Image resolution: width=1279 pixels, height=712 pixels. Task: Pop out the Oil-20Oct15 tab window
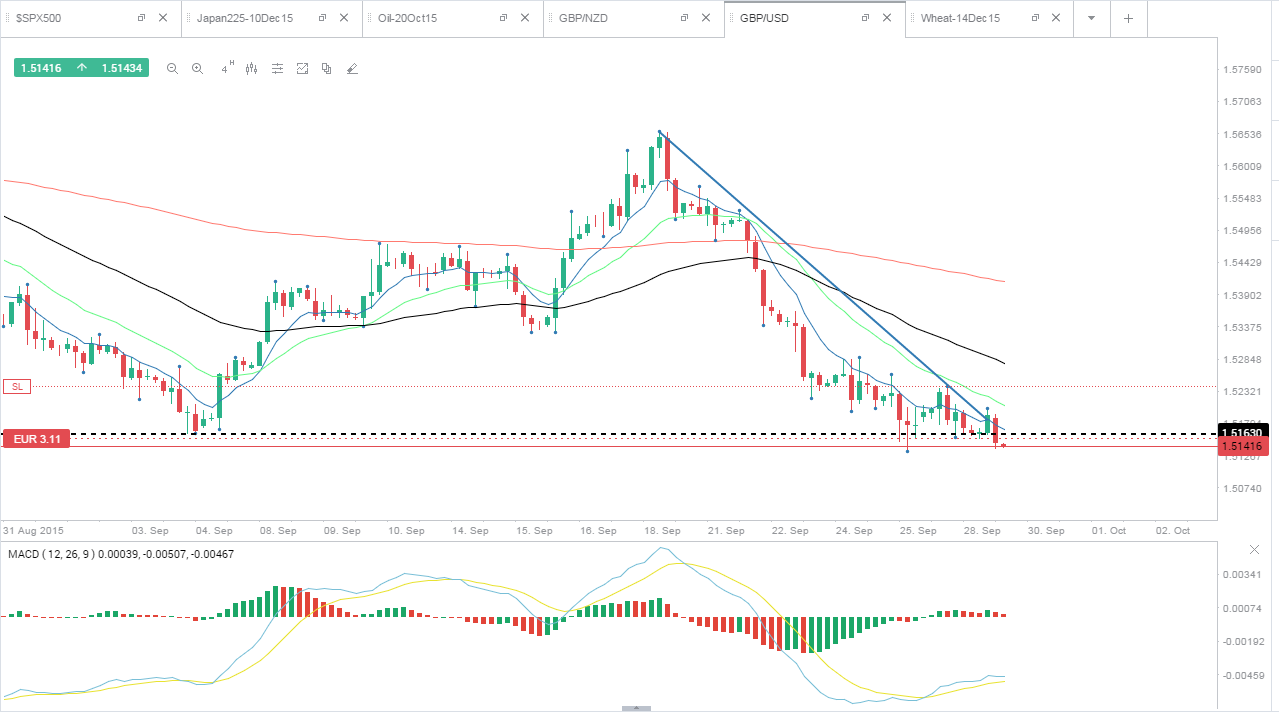502,18
